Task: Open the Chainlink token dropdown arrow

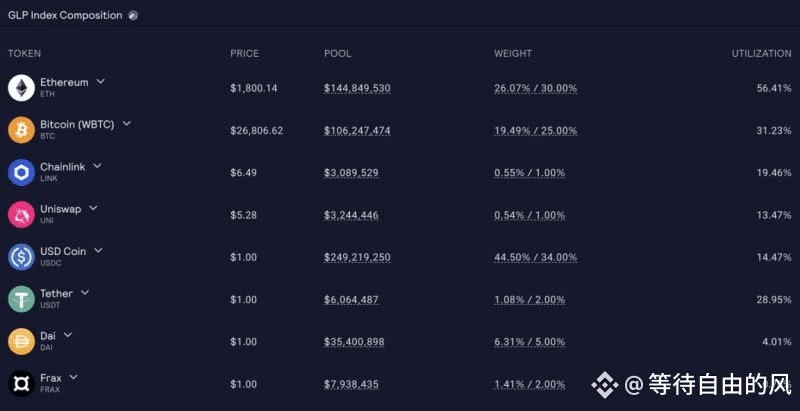Action: tap(97, 166)
